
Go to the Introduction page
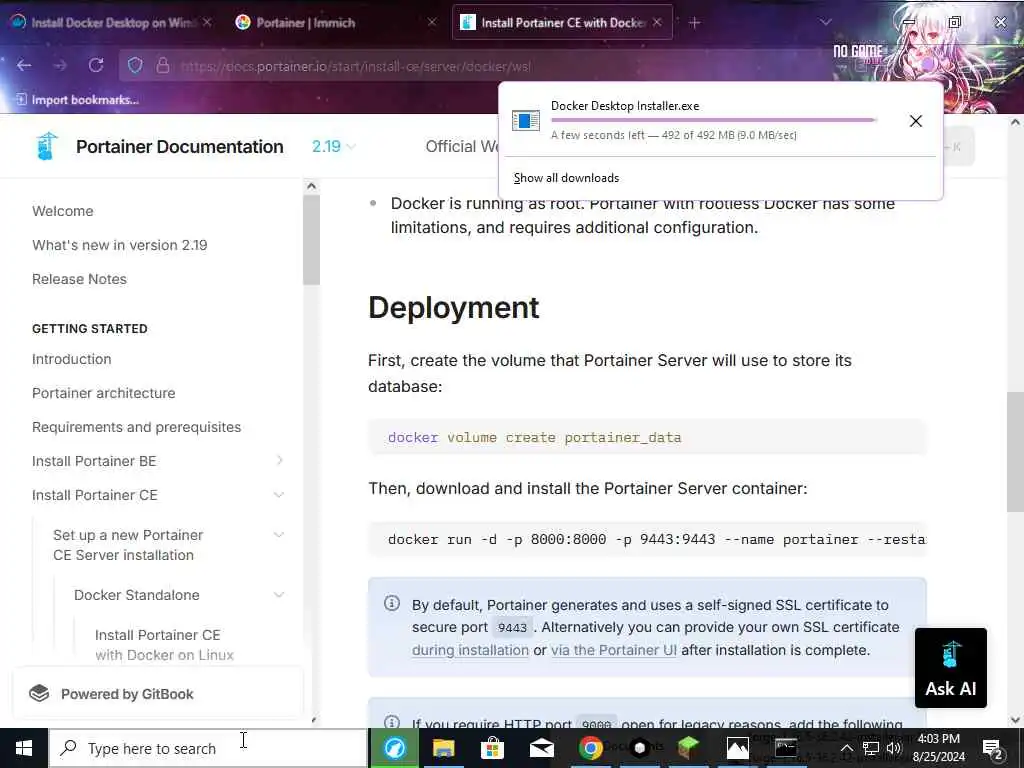tap(71, 359)
